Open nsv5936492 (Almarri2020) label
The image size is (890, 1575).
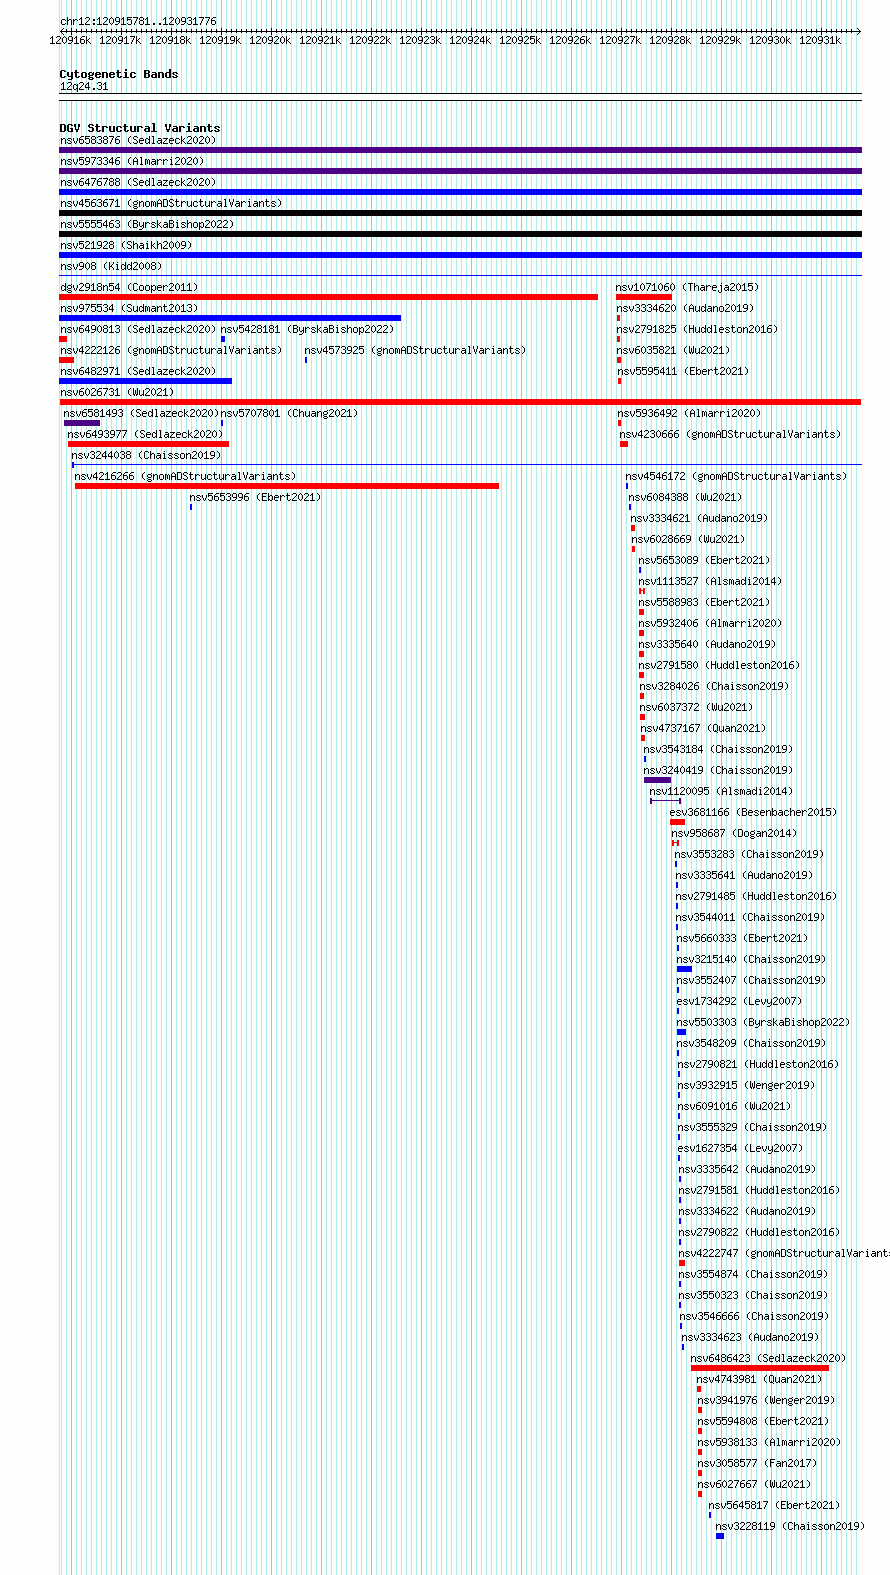click(x=689, y=414)
